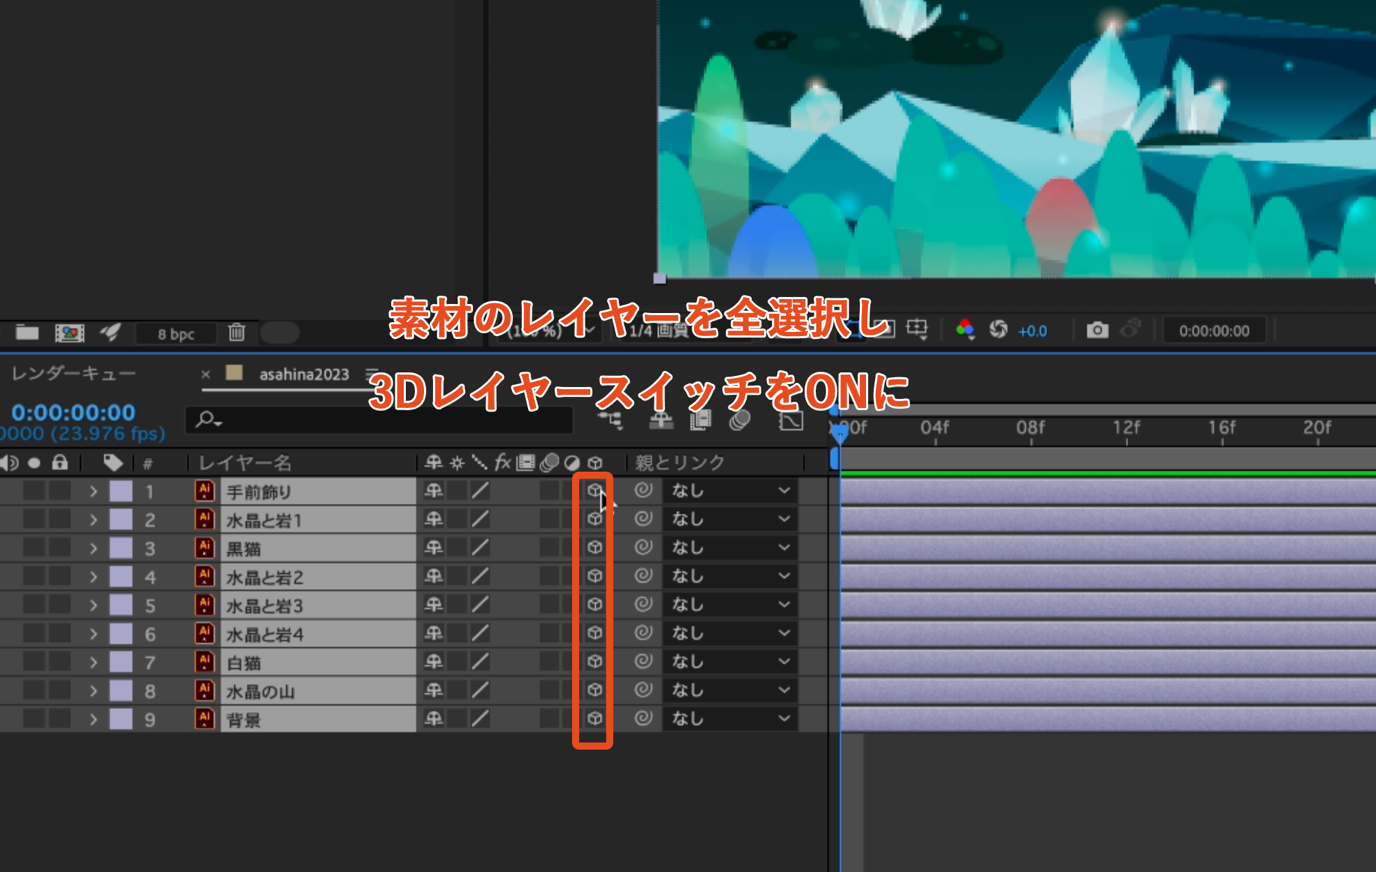Expand the 背景 layer properties
The height and width of the screenshot is (872, 1376).
93,719
